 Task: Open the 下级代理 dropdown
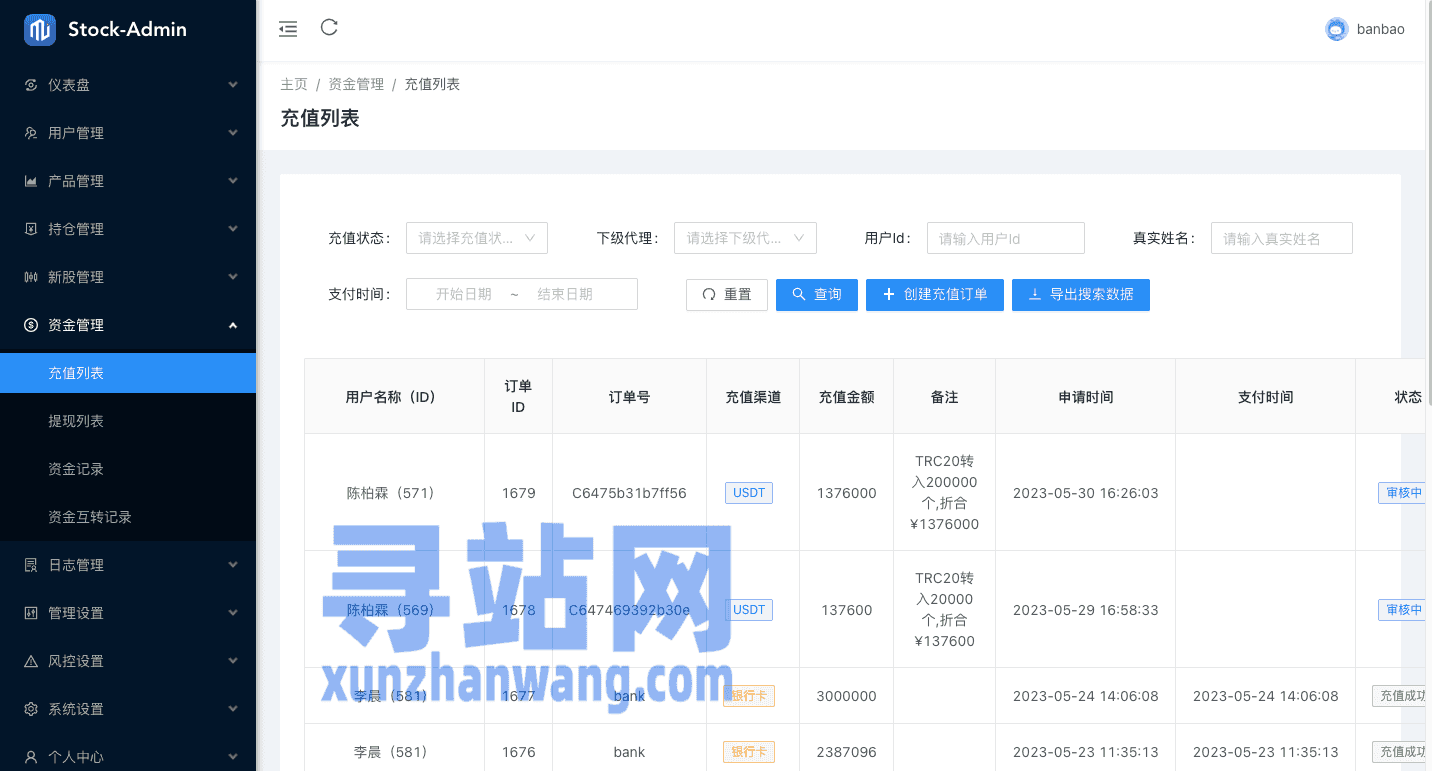745,238
